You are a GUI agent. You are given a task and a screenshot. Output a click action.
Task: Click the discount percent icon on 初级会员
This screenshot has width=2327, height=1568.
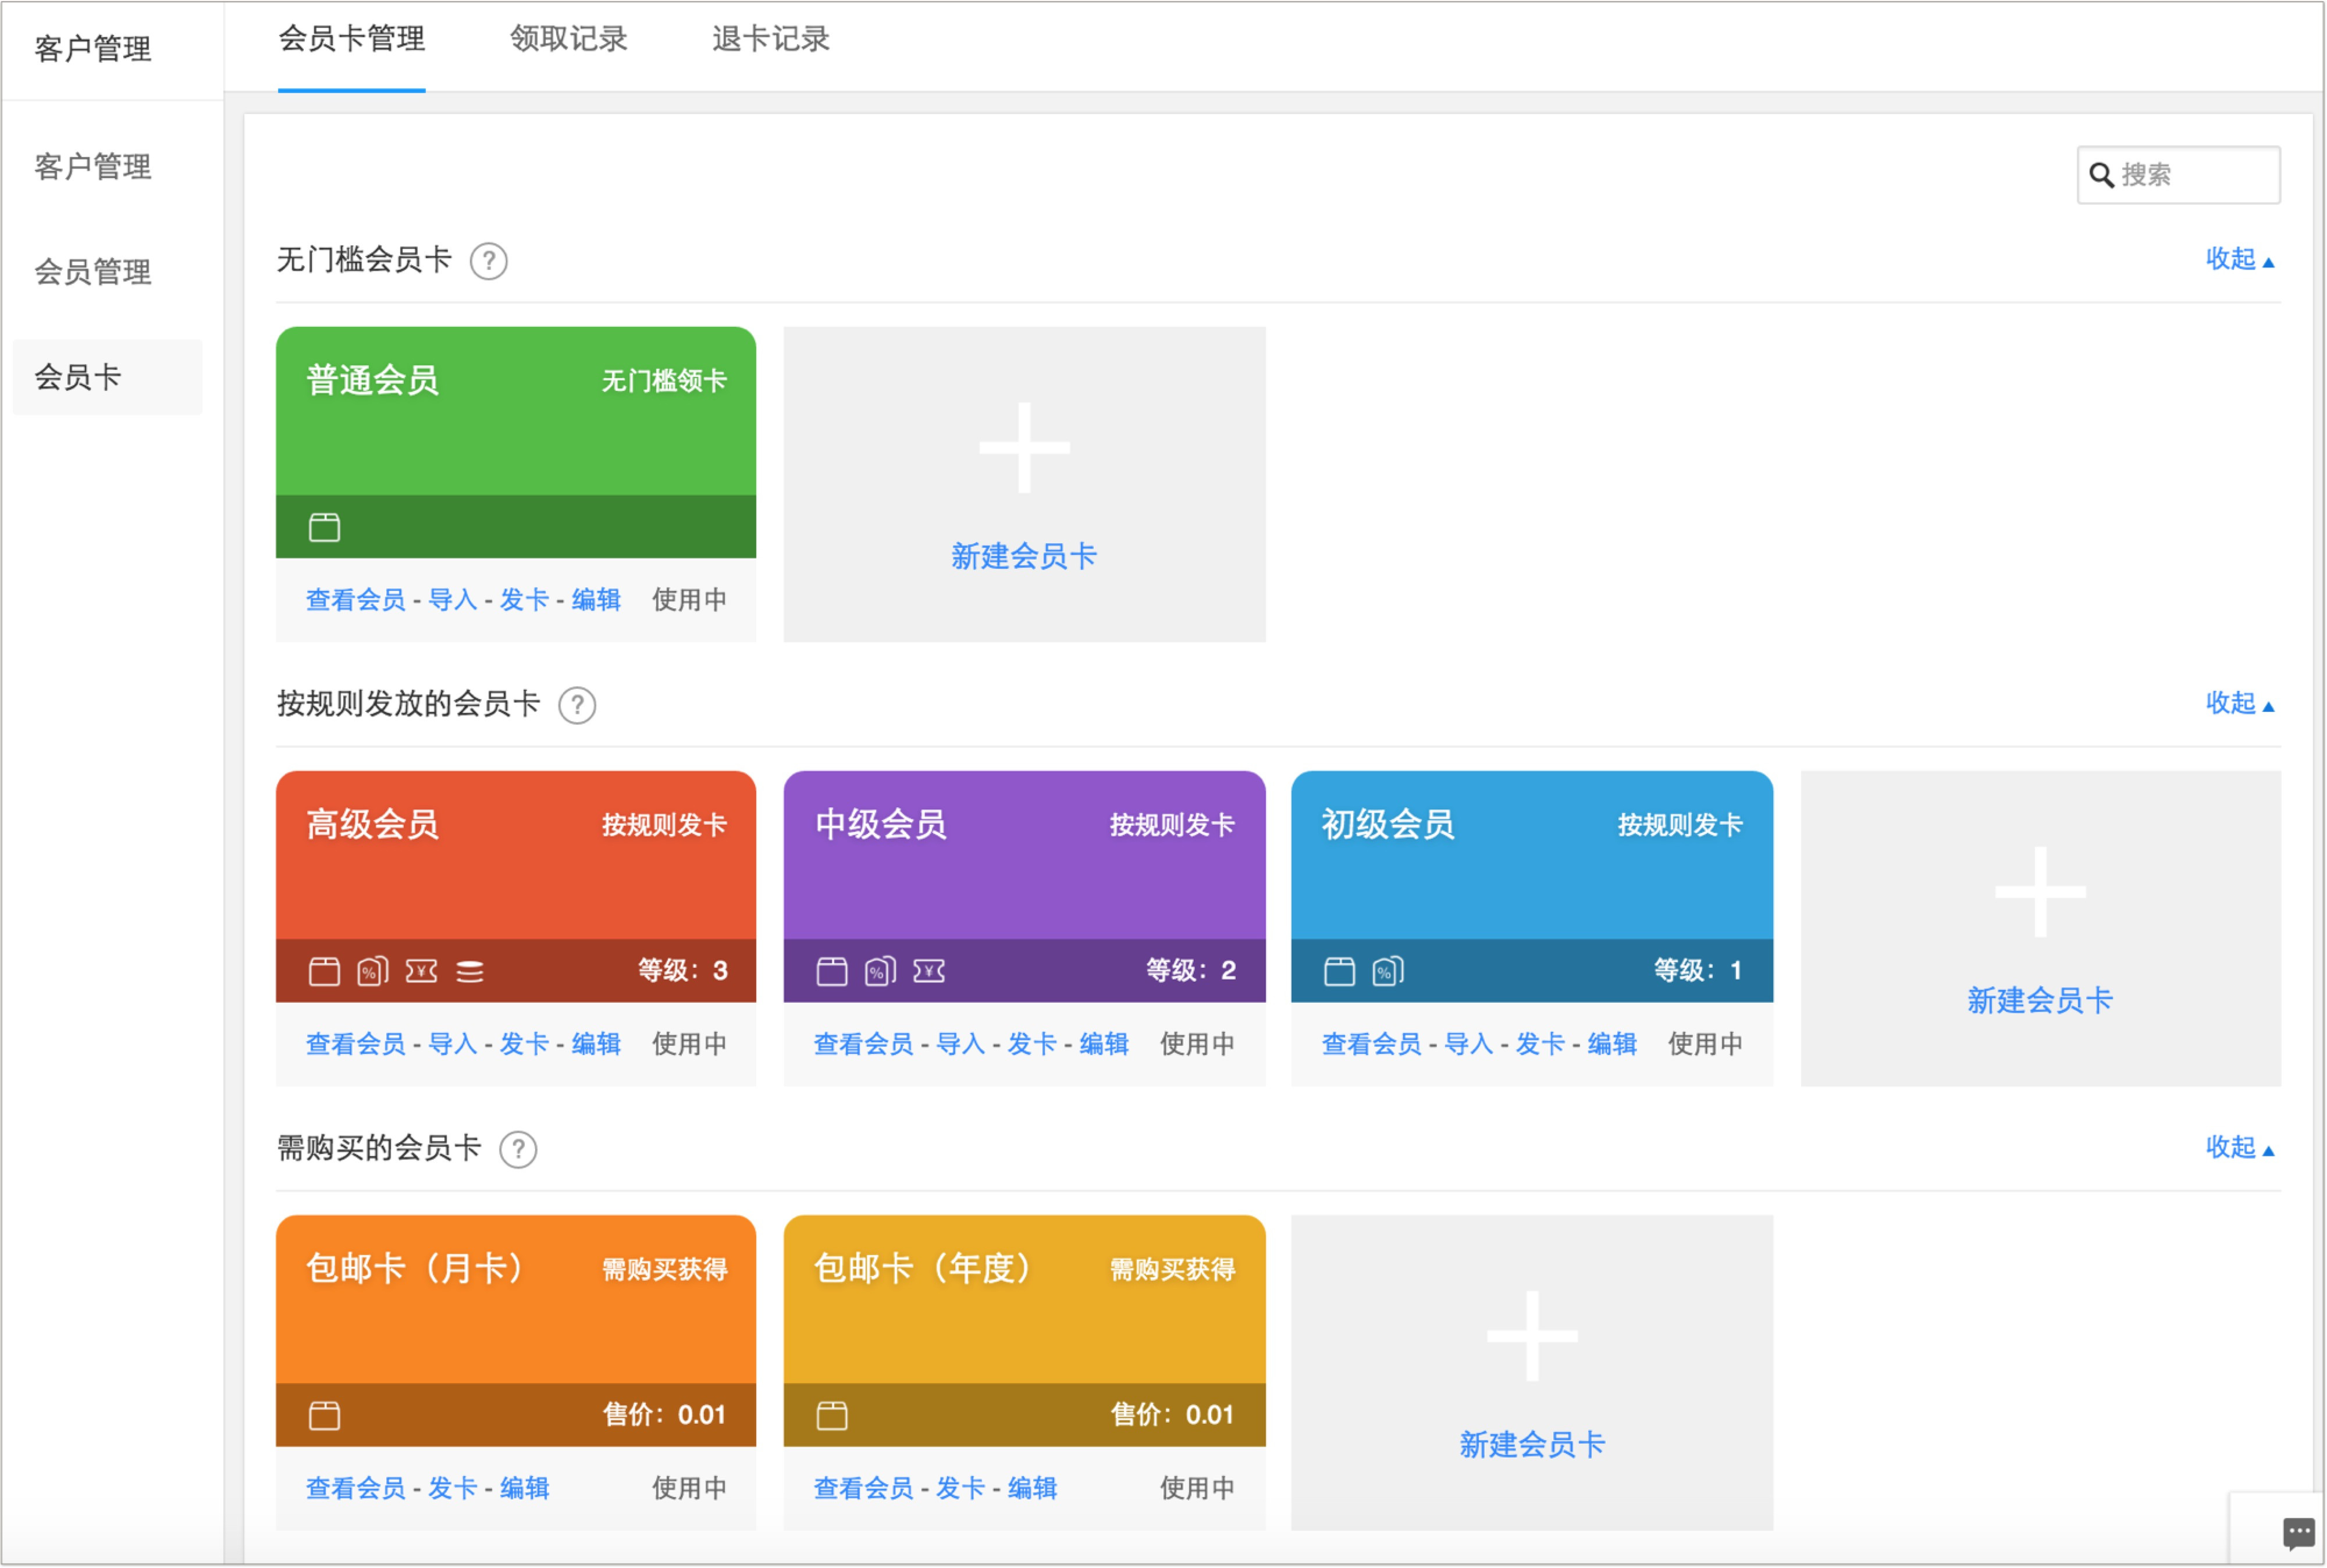pyautogui.click(x=1388, y=971)
